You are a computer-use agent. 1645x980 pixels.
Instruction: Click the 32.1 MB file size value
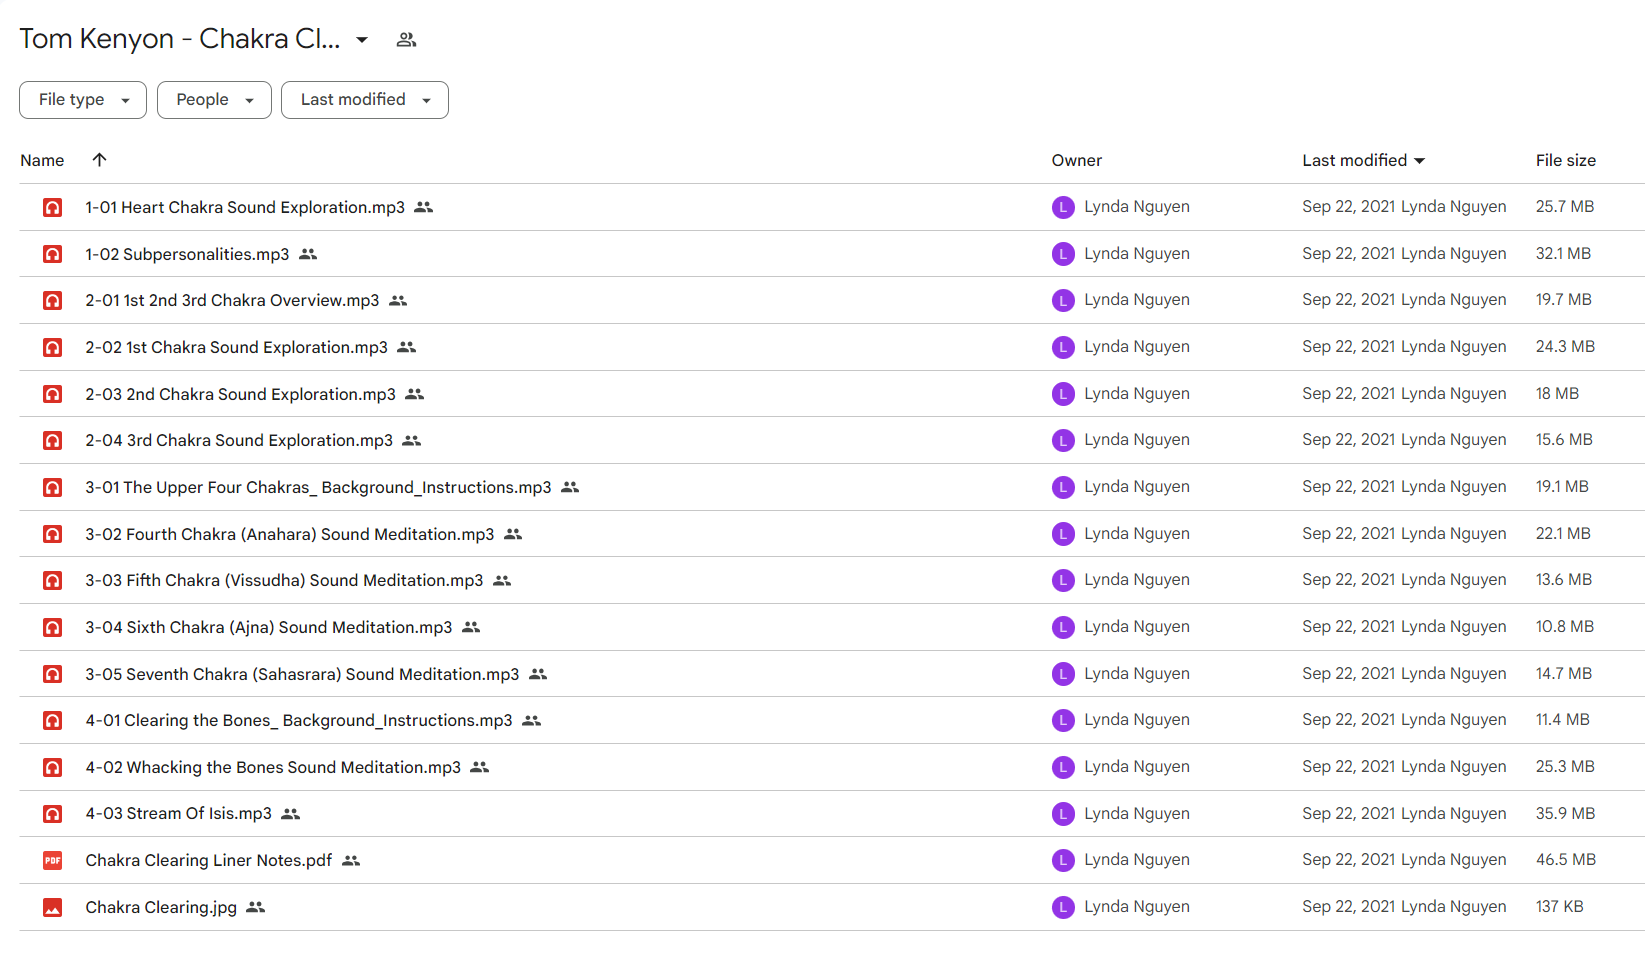coord(1563,254)
